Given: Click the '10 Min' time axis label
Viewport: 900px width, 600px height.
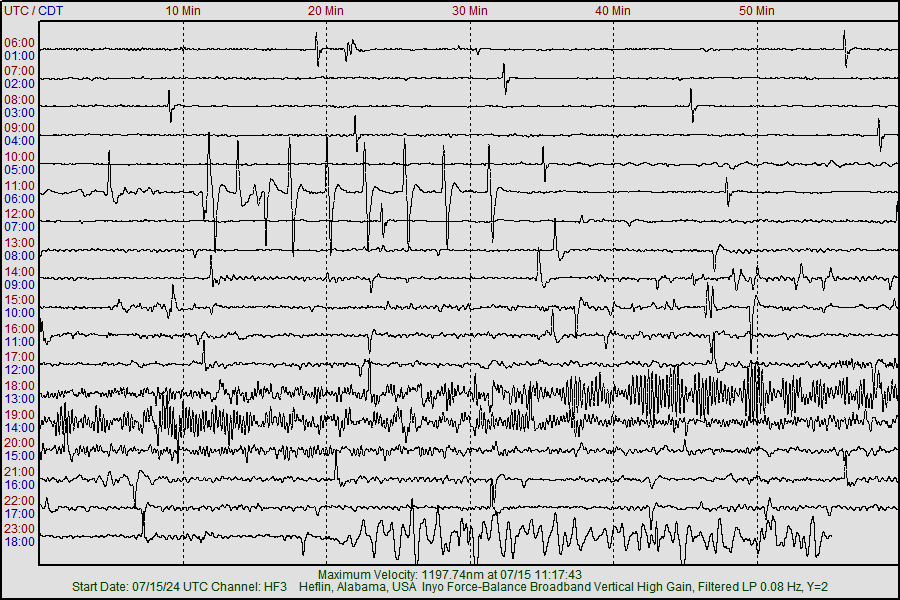Looking at the screenshot, I should coord(183,10).
